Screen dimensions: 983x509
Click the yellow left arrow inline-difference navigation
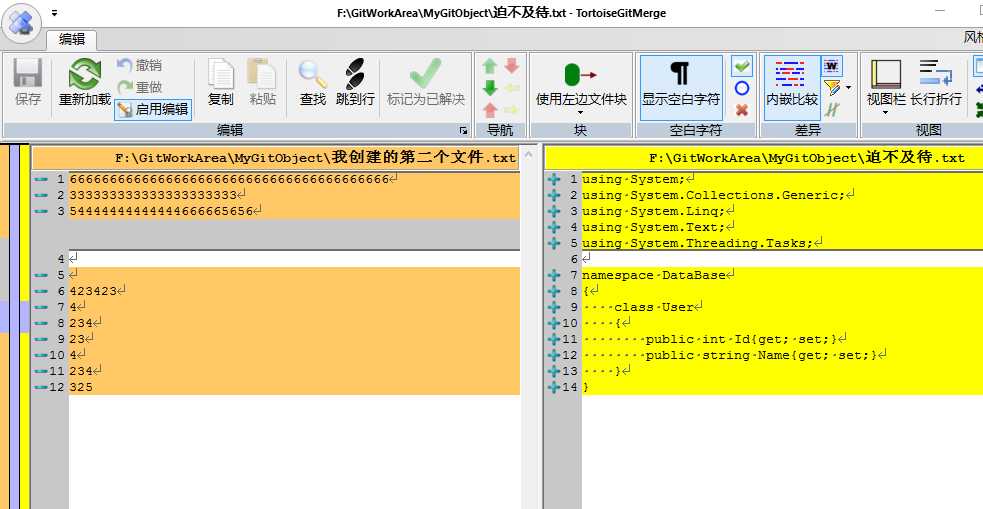(512, 88)
